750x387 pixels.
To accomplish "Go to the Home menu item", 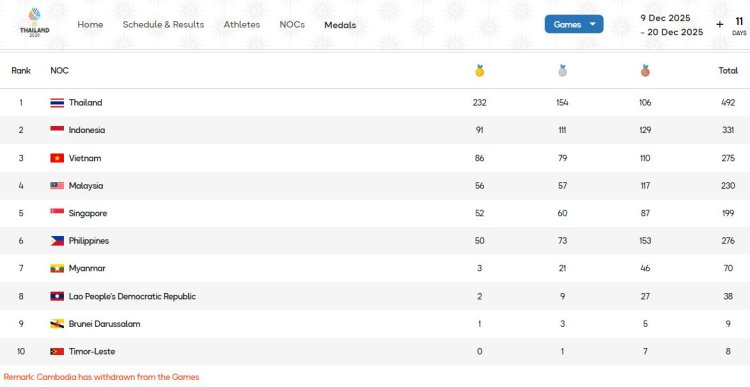I will [x=90, y=24].
